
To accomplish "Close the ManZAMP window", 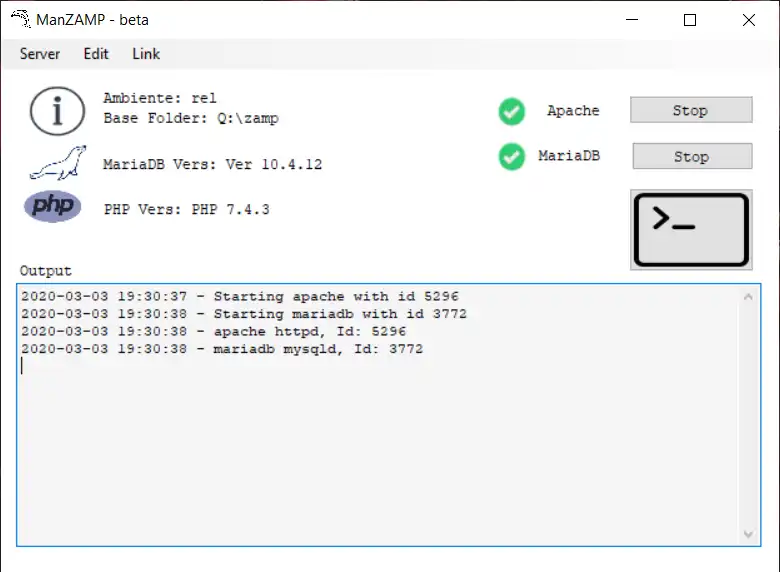I will [749, 20].
